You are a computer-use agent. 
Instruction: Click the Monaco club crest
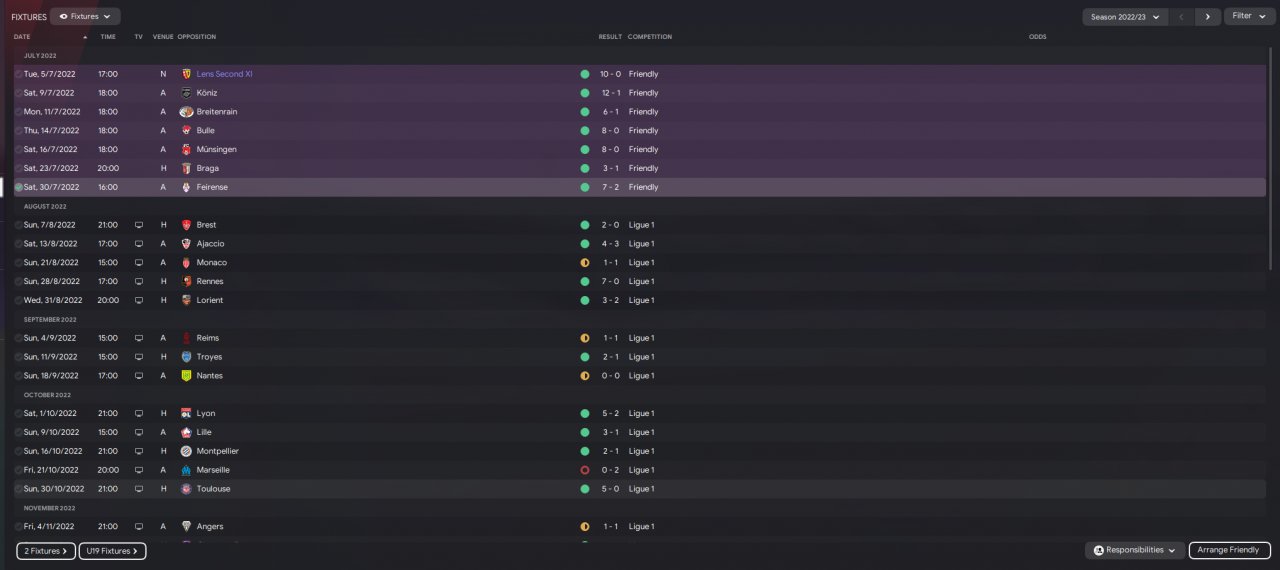186,262
